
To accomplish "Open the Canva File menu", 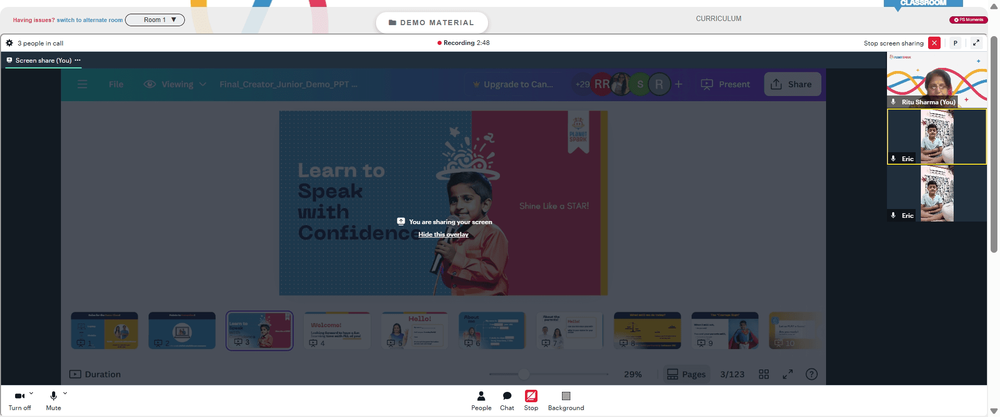I will click(x=116, y=84).
